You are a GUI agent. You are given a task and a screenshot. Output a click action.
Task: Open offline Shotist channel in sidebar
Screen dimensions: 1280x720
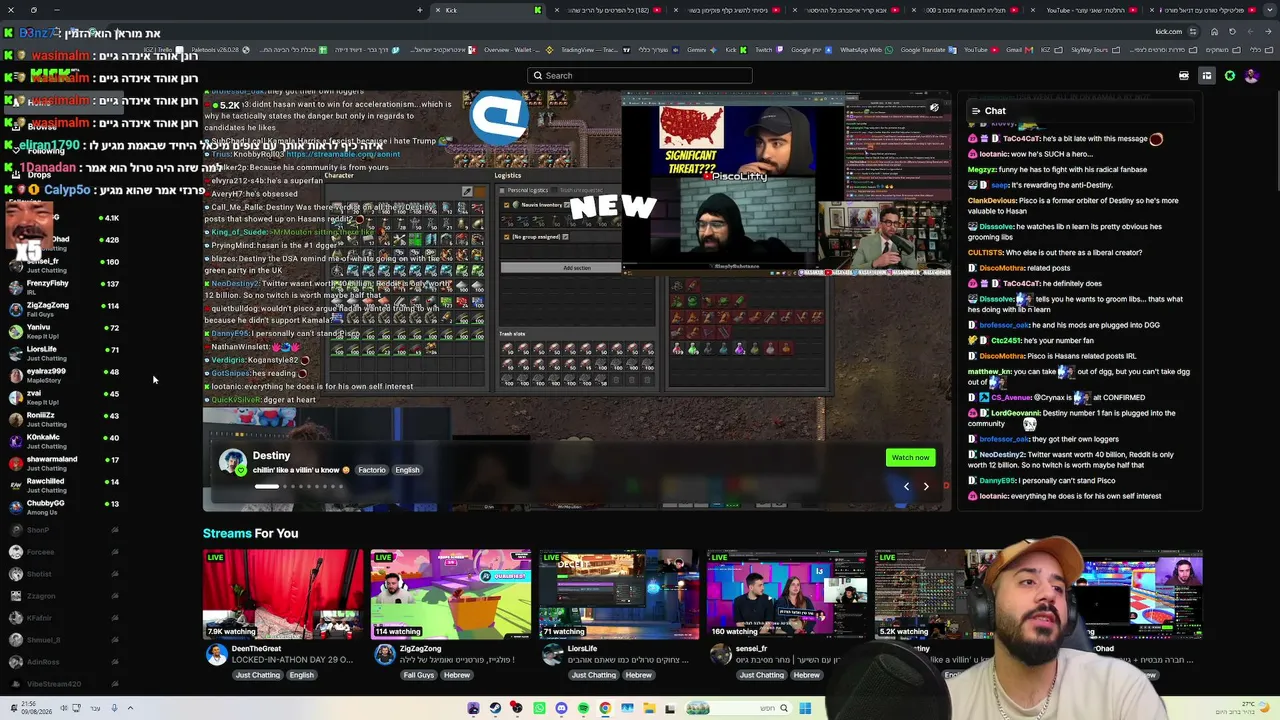point(62,574)
